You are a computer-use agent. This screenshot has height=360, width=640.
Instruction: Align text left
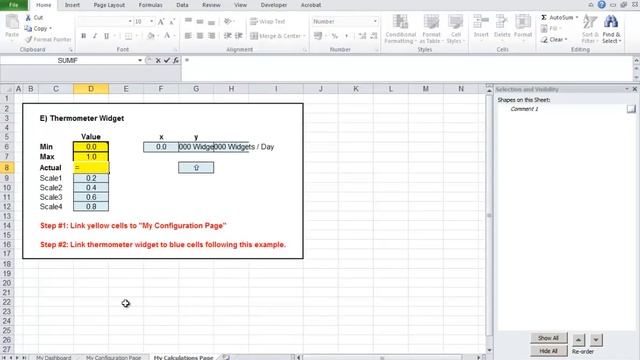tap(188, 36)
